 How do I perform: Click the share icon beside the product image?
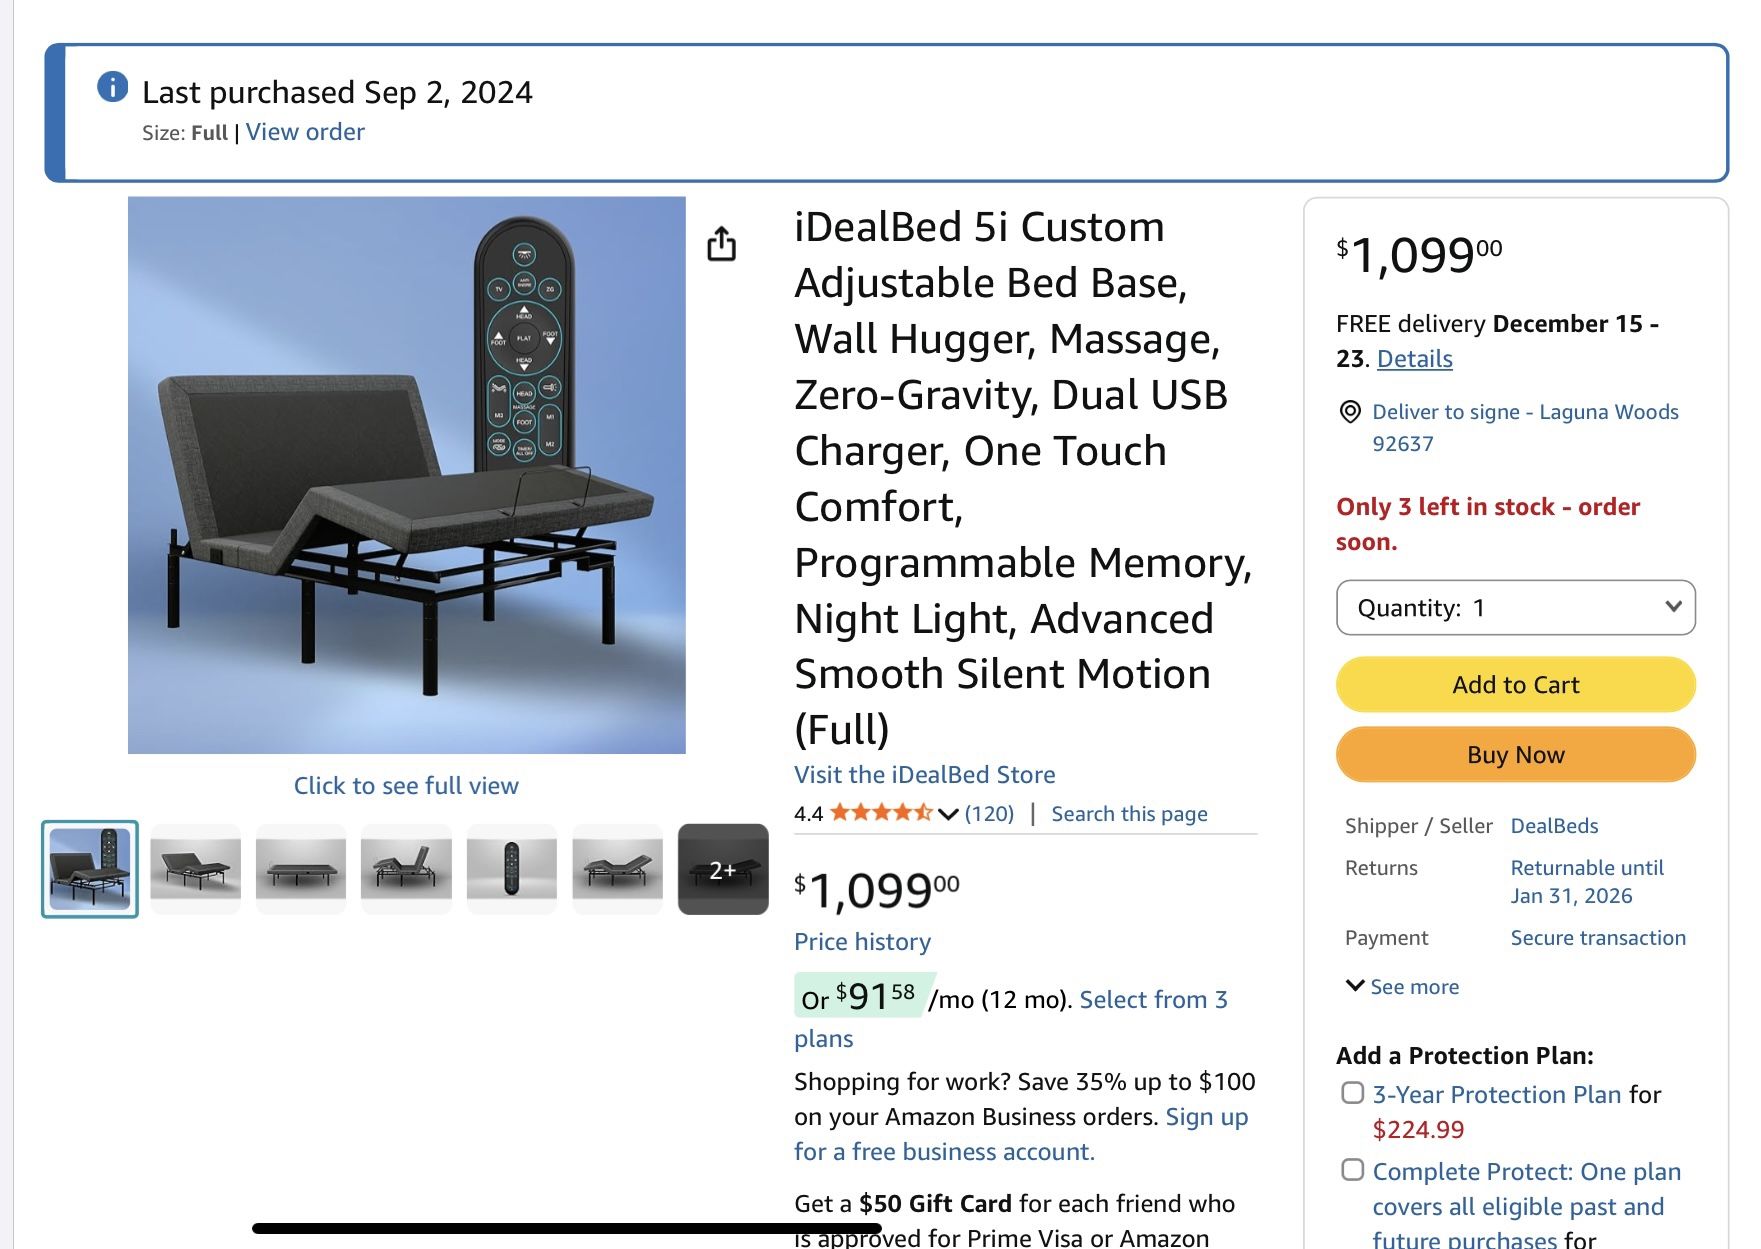[x=723, y=244]
